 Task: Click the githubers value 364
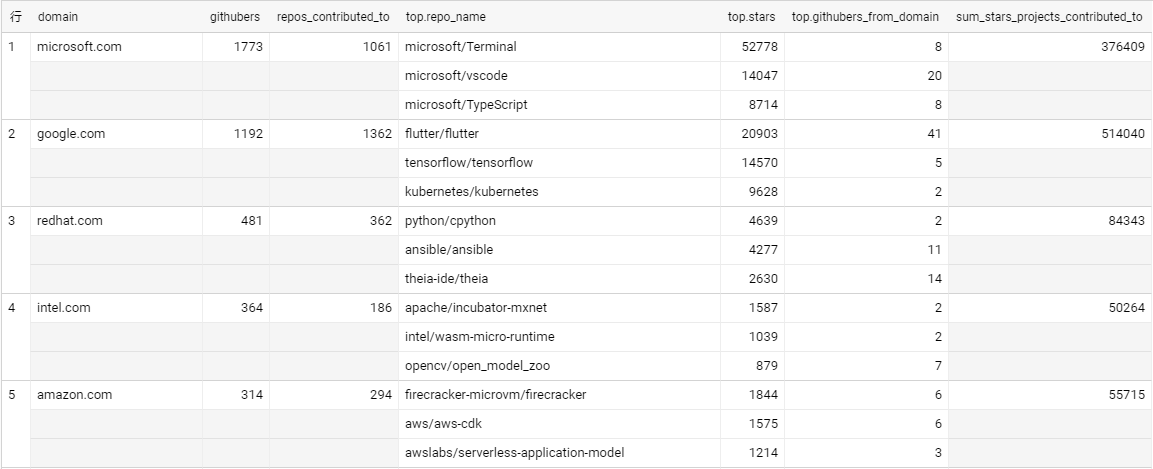[x=251, y=307]
